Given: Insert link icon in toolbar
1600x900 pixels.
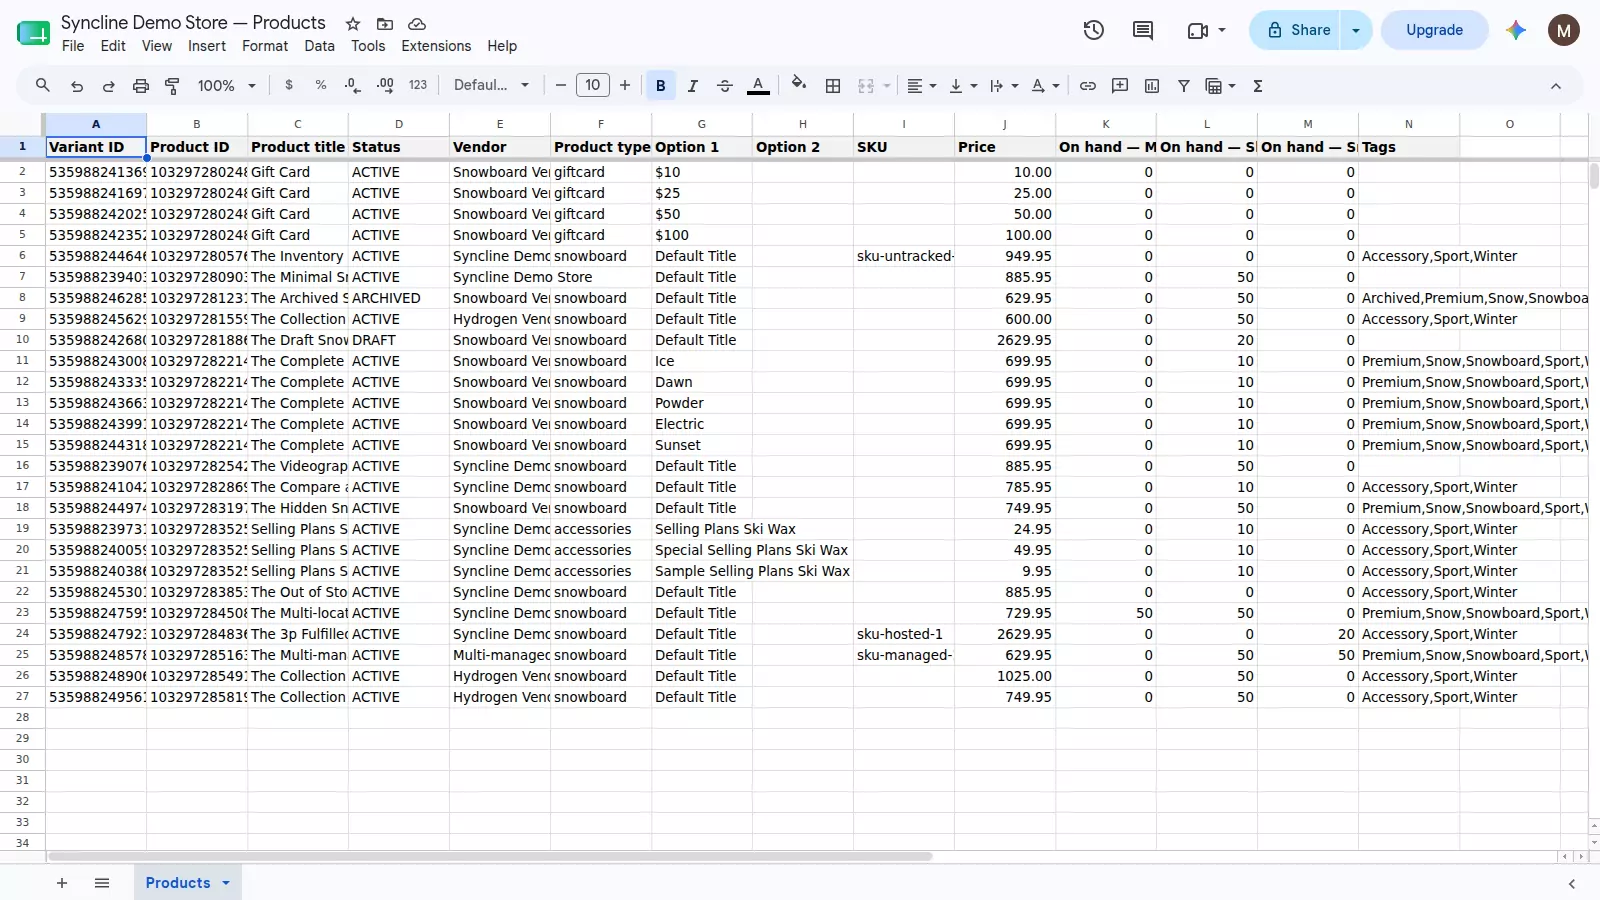Looking at the screenshot, I should click(x=1088, y=86).
